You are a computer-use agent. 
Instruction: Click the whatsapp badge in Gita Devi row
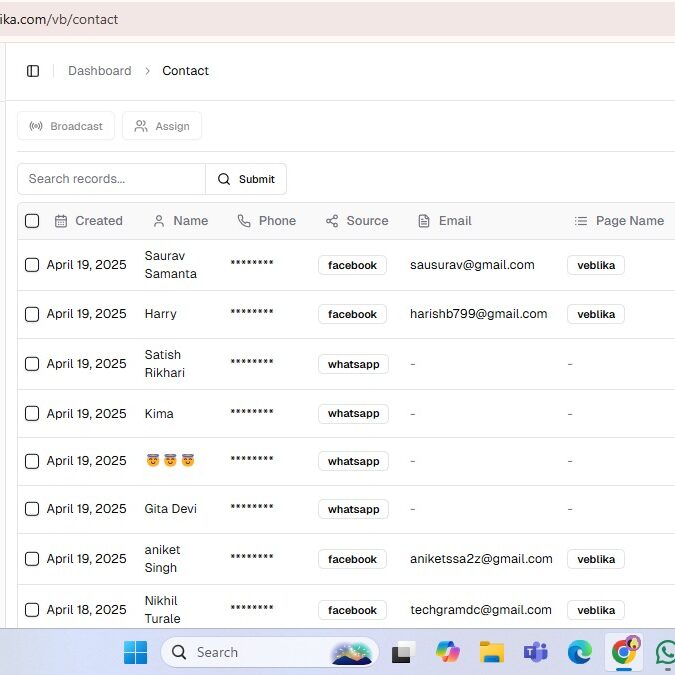pyautogui.click(x=353, y=509)
